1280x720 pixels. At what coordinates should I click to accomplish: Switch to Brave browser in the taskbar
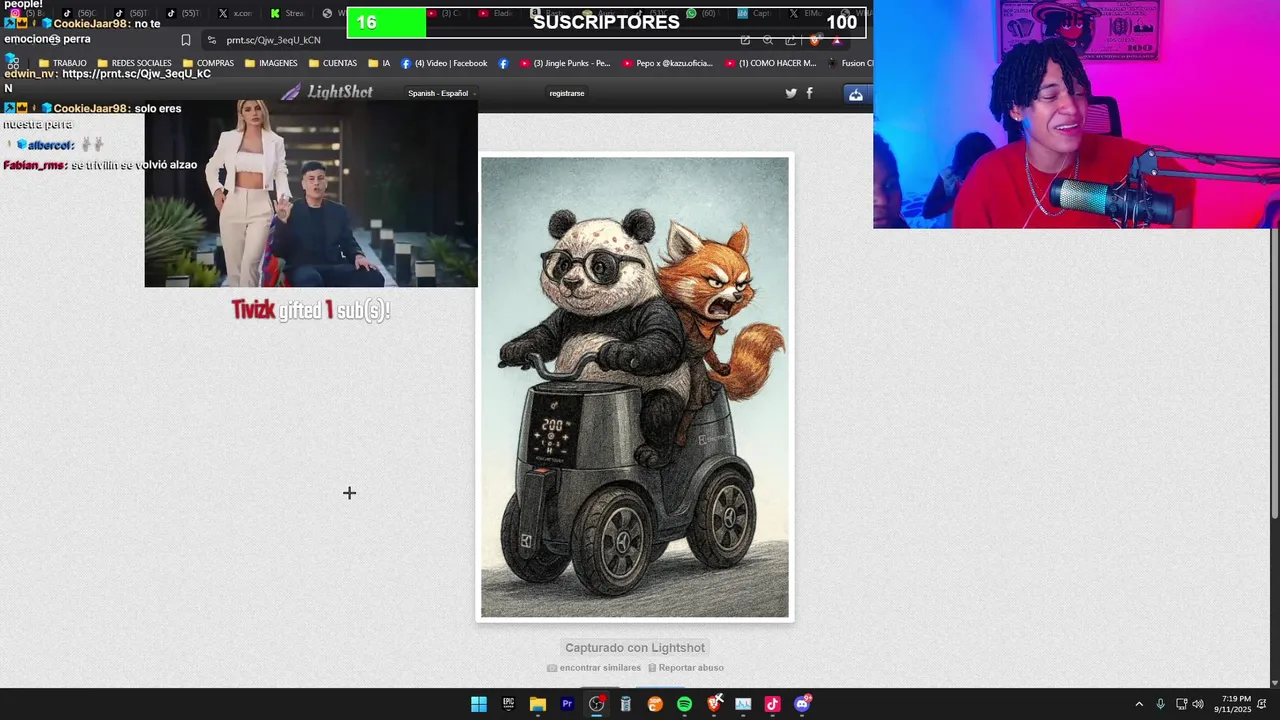714,704
